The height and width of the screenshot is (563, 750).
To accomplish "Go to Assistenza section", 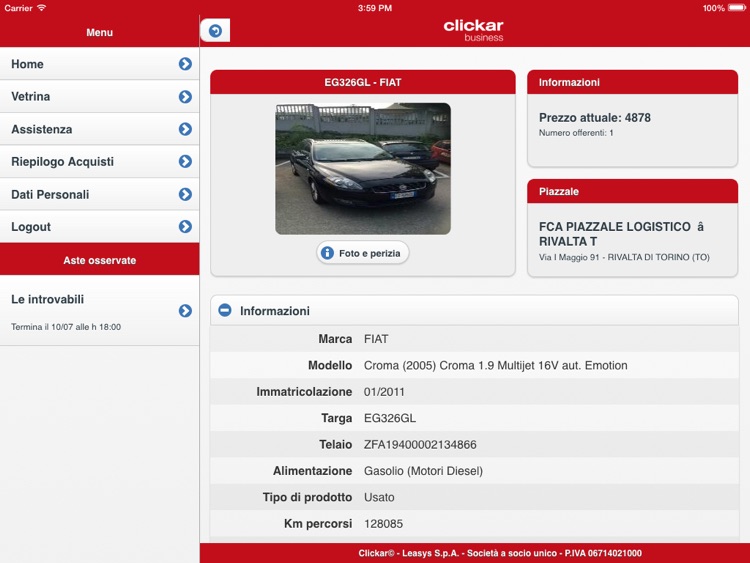I will [x=99, y=129].
